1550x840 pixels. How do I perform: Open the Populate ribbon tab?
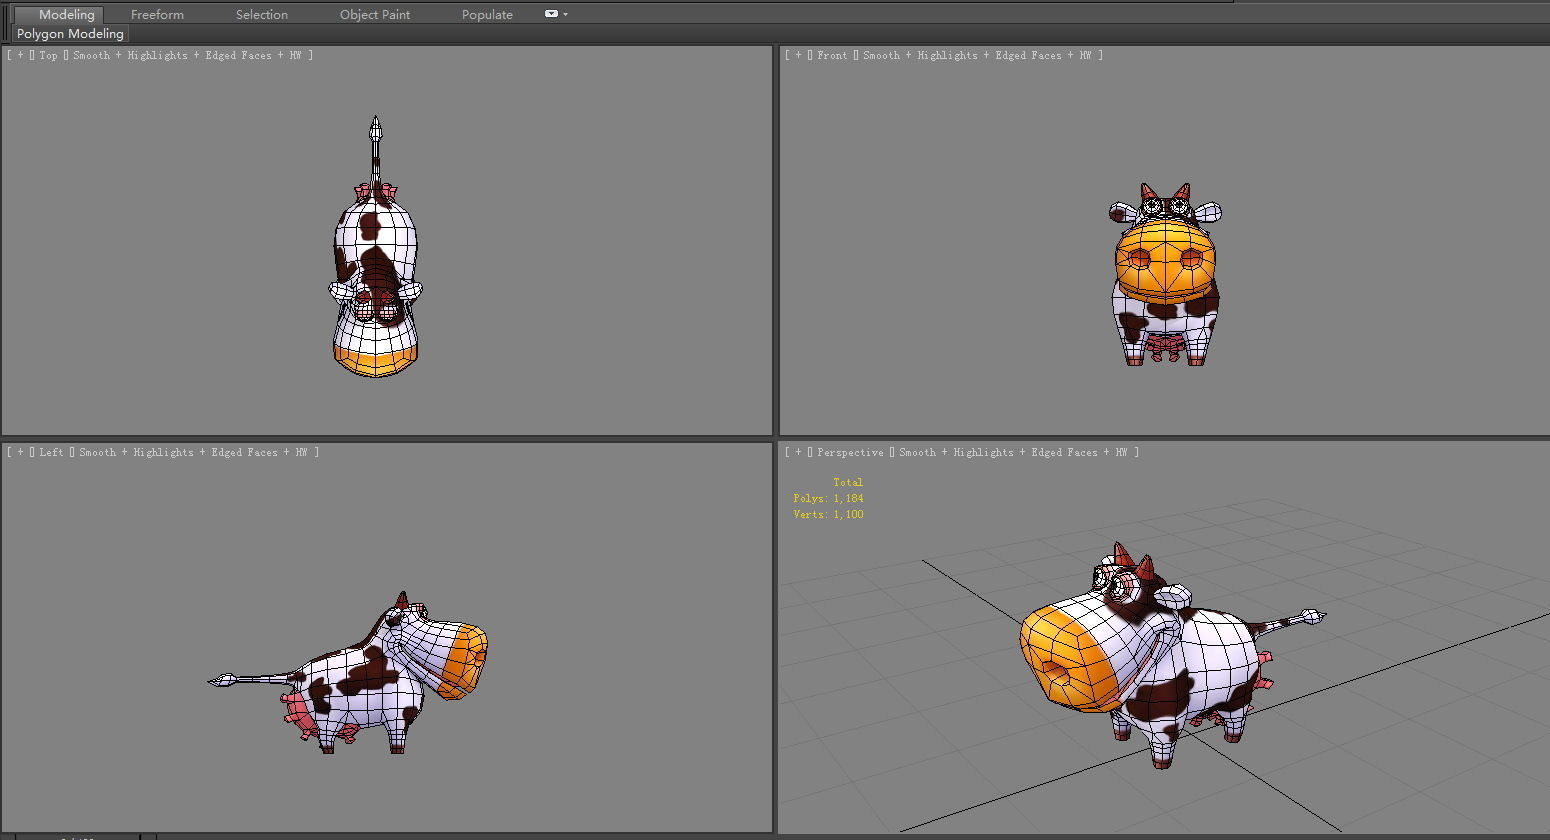(x=487, y=15)
